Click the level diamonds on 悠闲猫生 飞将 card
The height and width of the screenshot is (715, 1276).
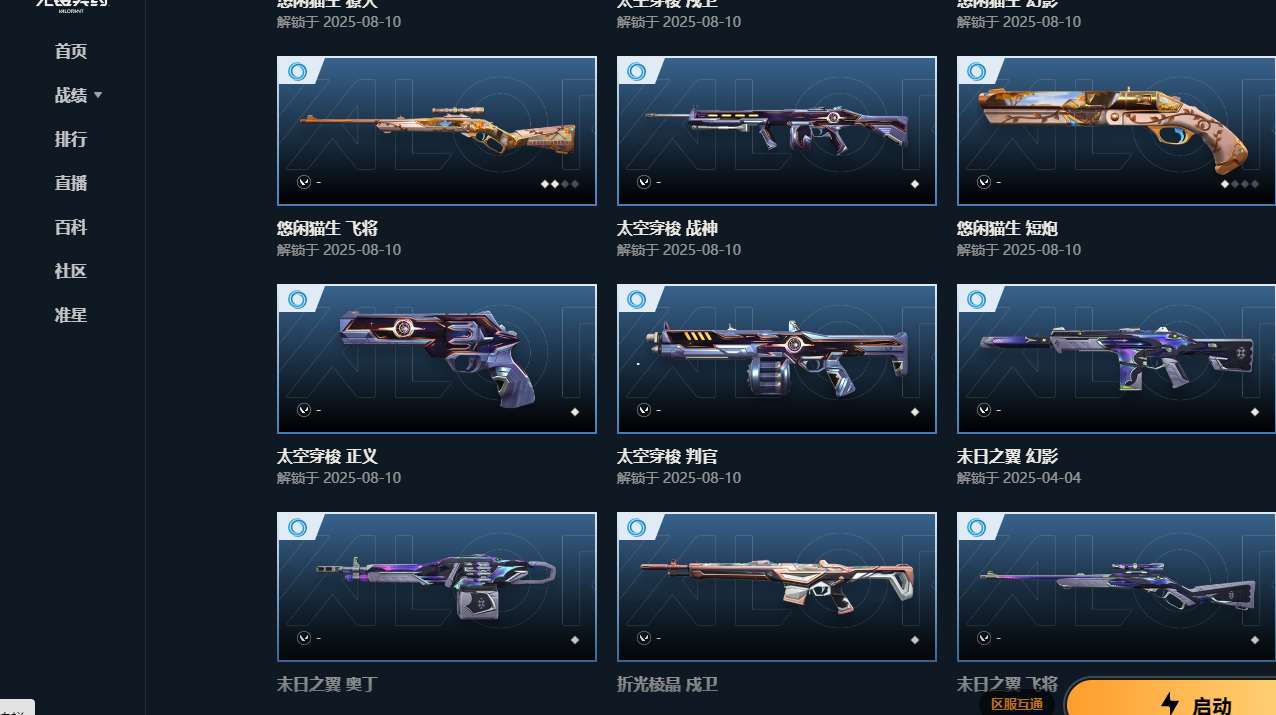point(560,184)
